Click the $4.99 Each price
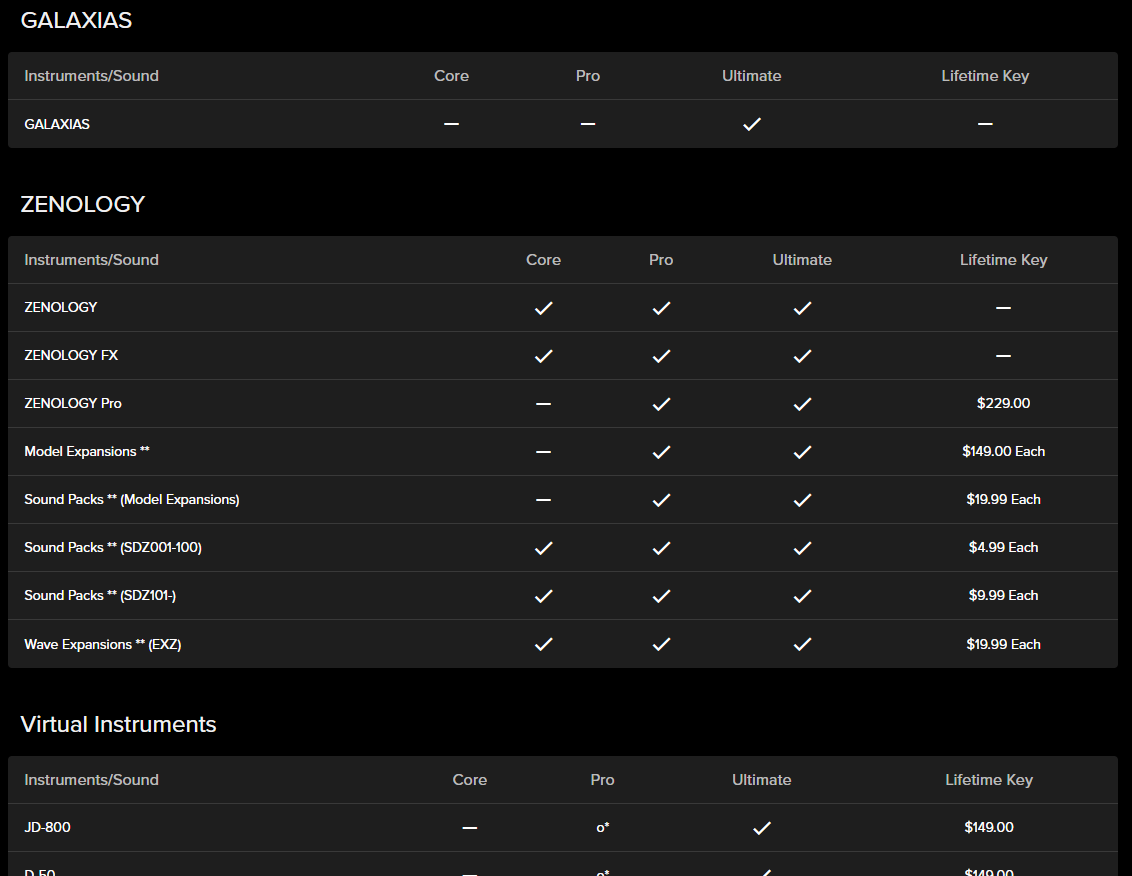 (1003, 547)
